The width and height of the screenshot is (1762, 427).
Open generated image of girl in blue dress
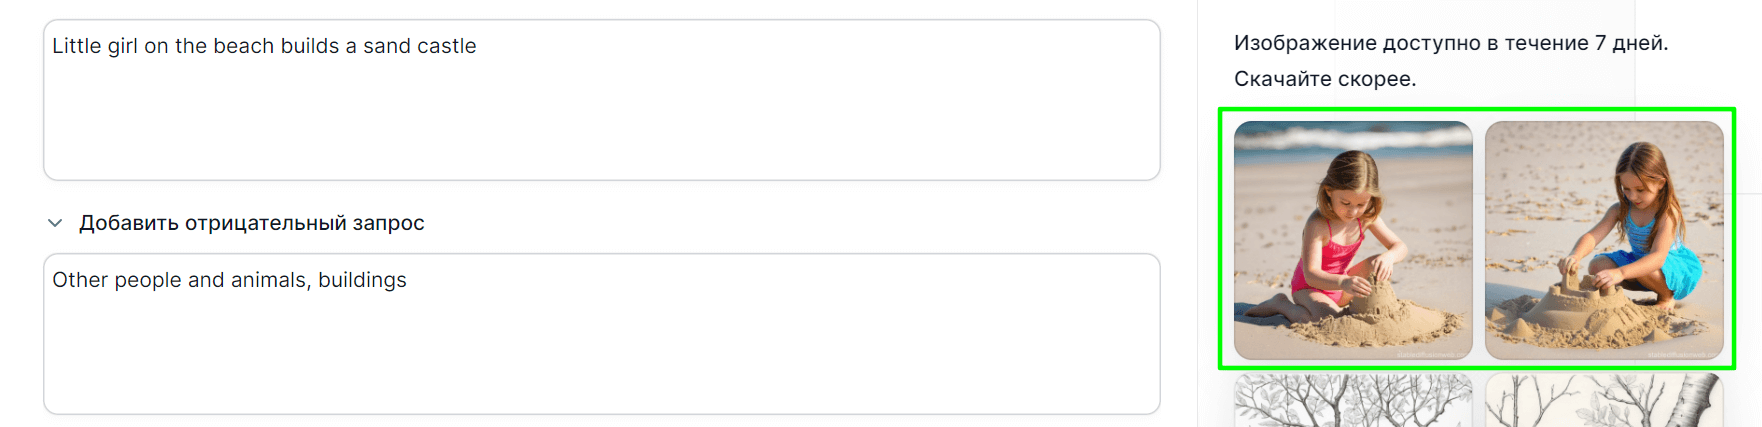(x=1604, y=240)
